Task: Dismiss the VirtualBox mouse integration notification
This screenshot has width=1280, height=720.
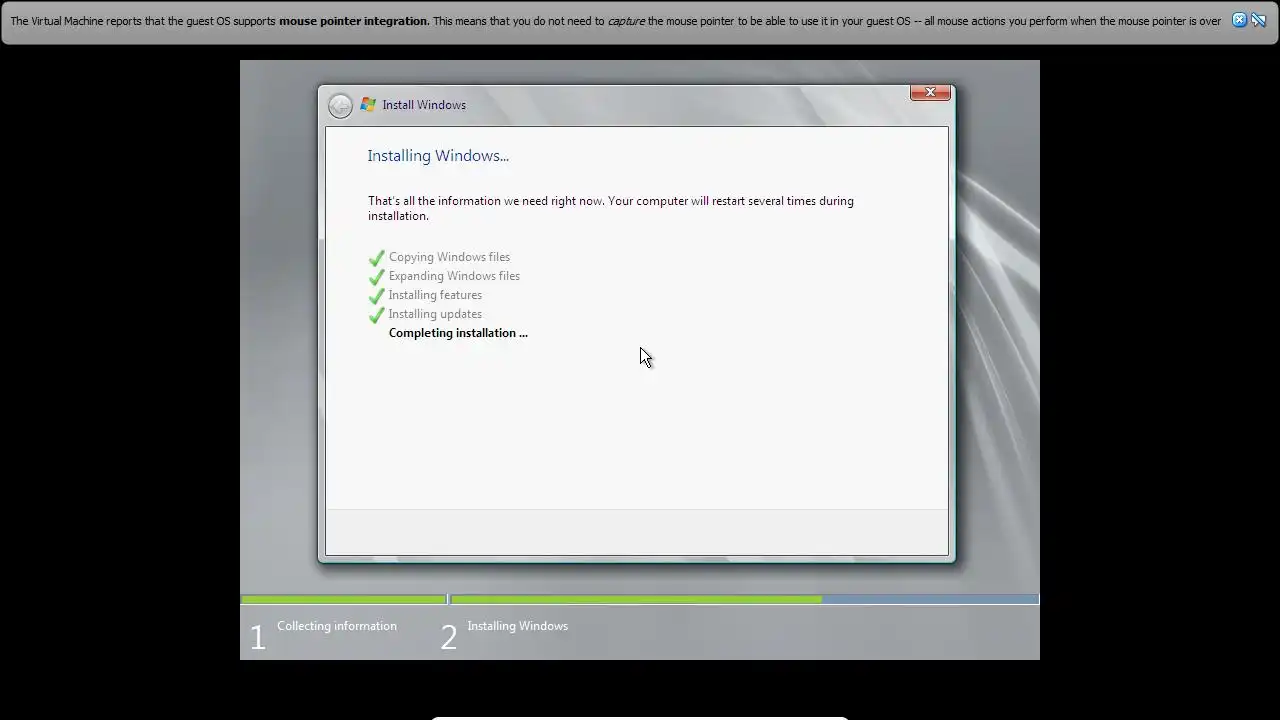Action: coord(1239,20)
